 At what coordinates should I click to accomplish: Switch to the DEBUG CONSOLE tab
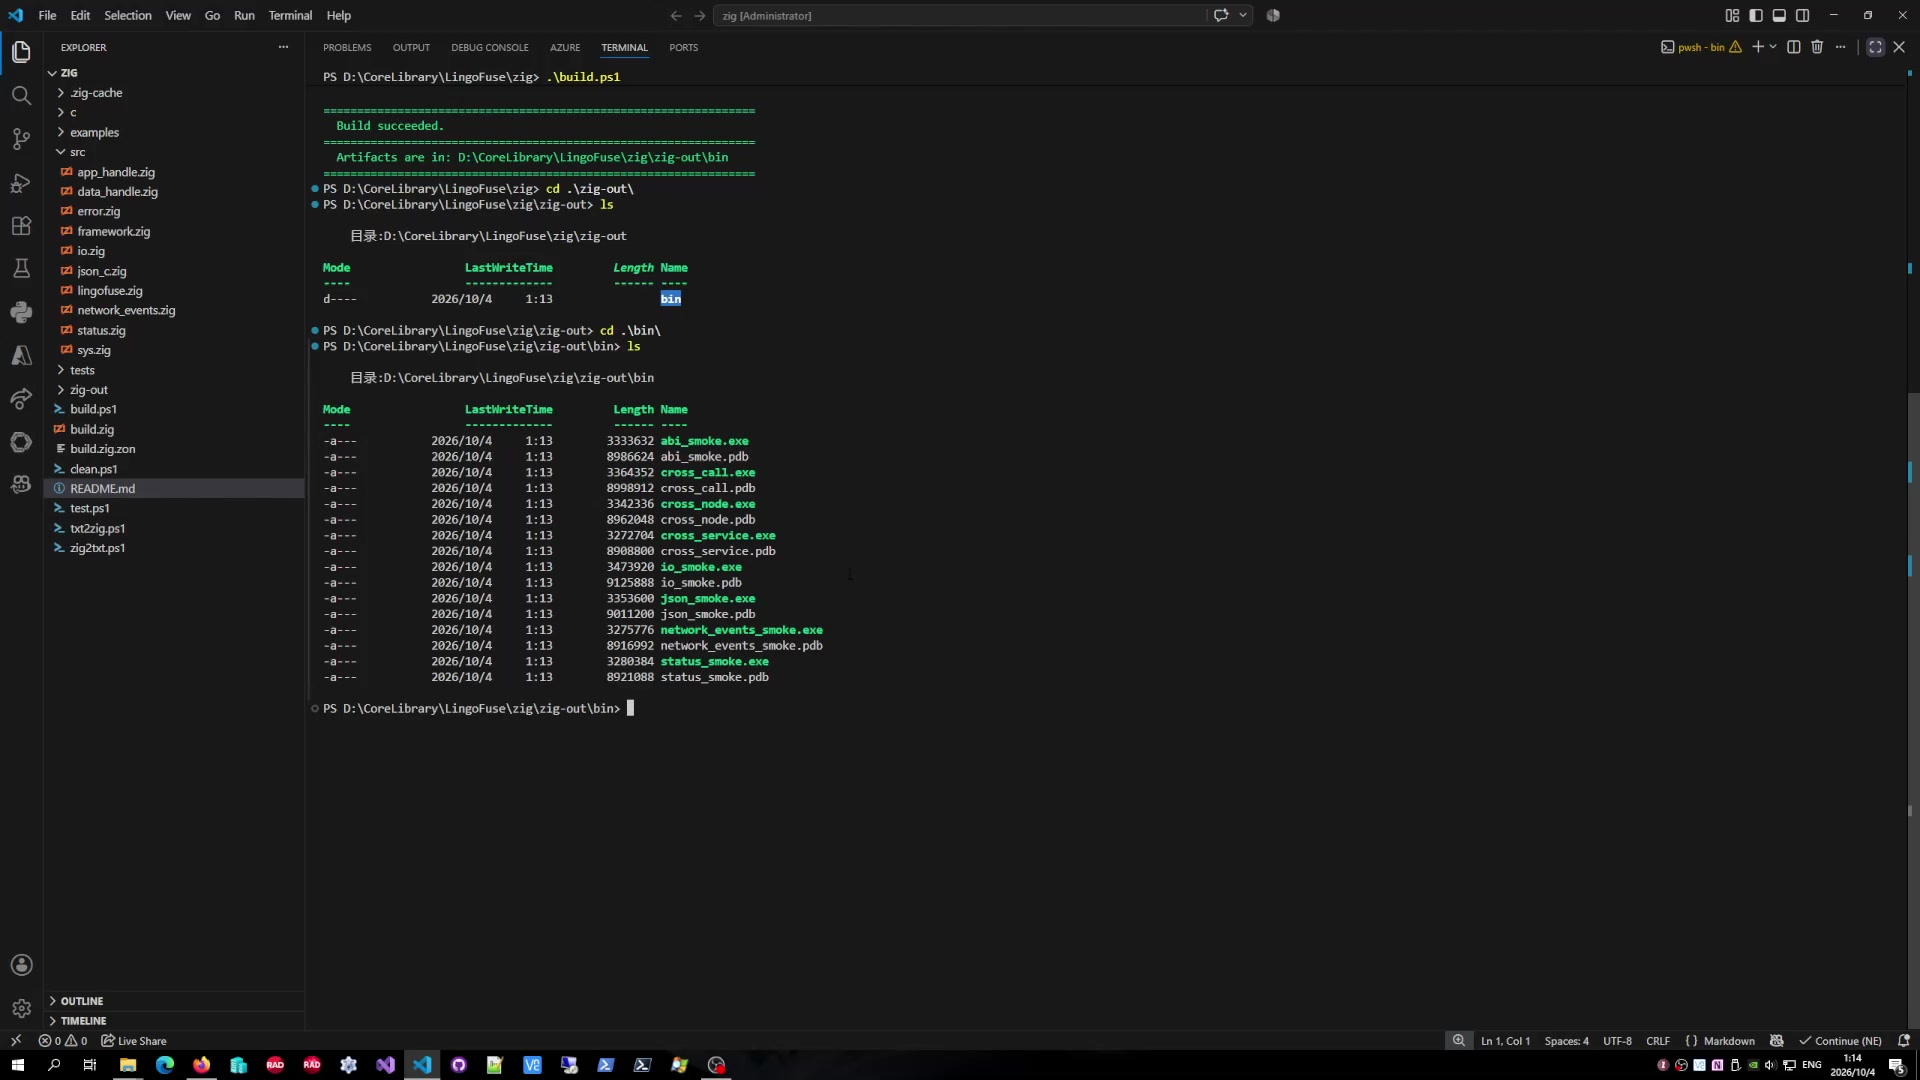click(x=489, y=47)
